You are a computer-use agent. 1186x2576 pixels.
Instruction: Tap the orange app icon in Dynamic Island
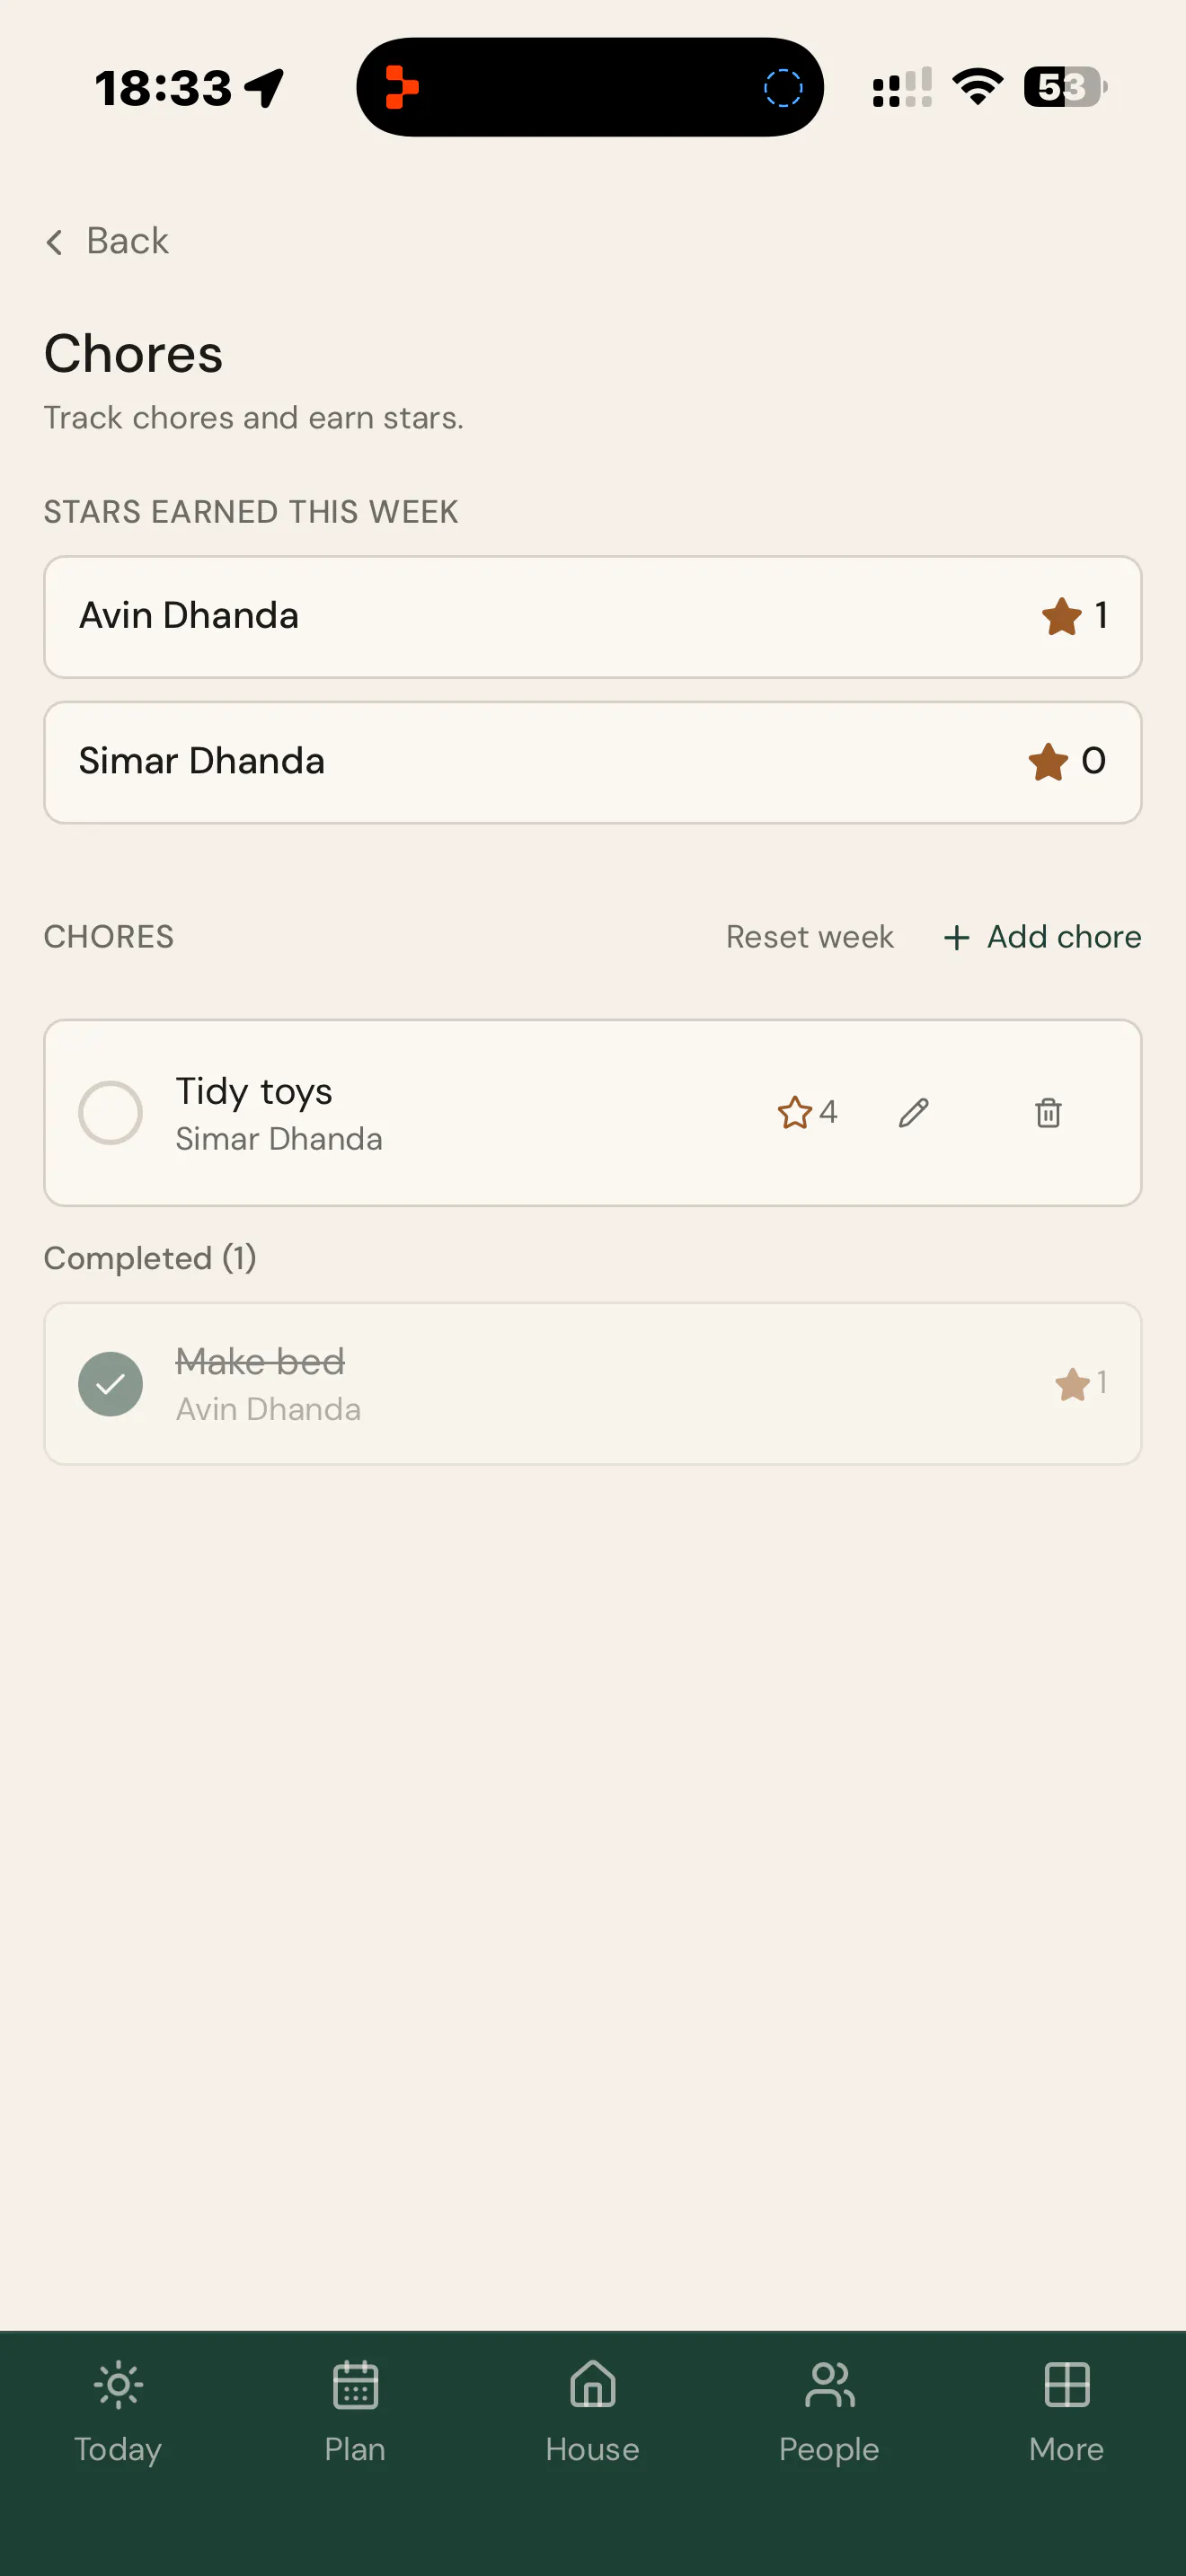[401, 87]
